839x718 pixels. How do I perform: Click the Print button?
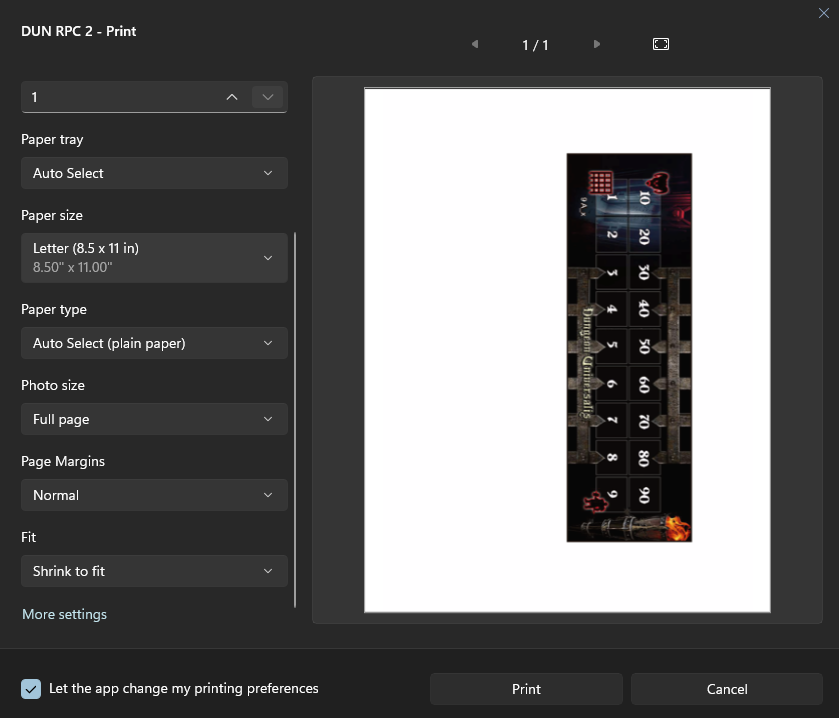(x=526, y=689)
